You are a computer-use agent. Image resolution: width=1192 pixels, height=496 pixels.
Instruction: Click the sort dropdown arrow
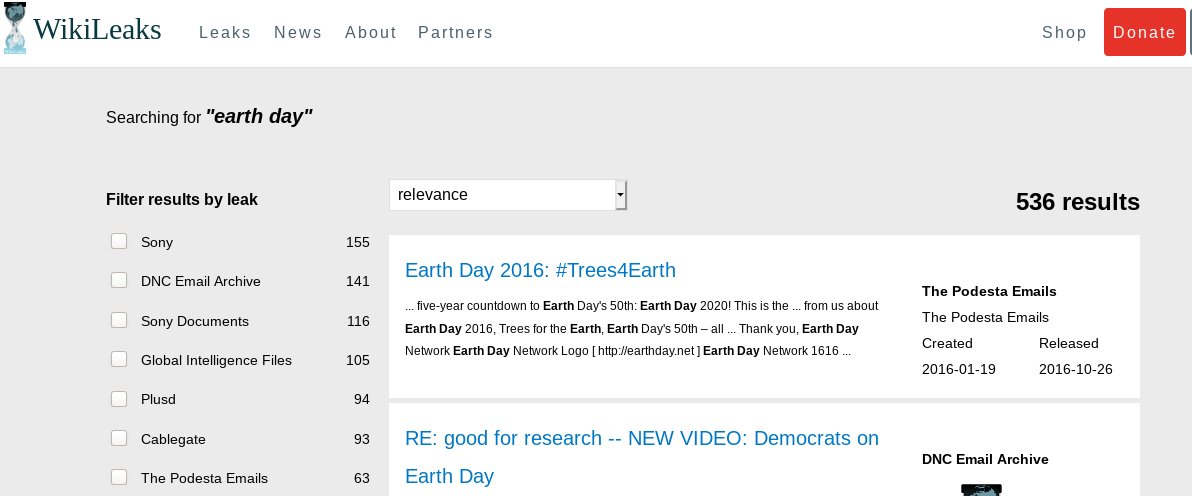pos(620,195)
